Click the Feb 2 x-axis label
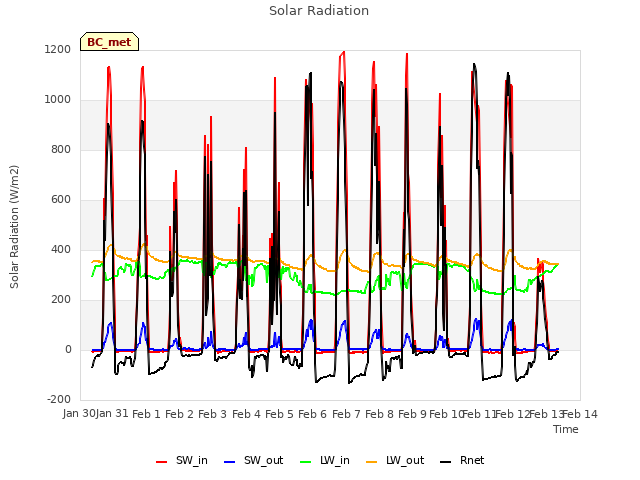The width and height of the screenshot is (640, 480). pos(179,414)
